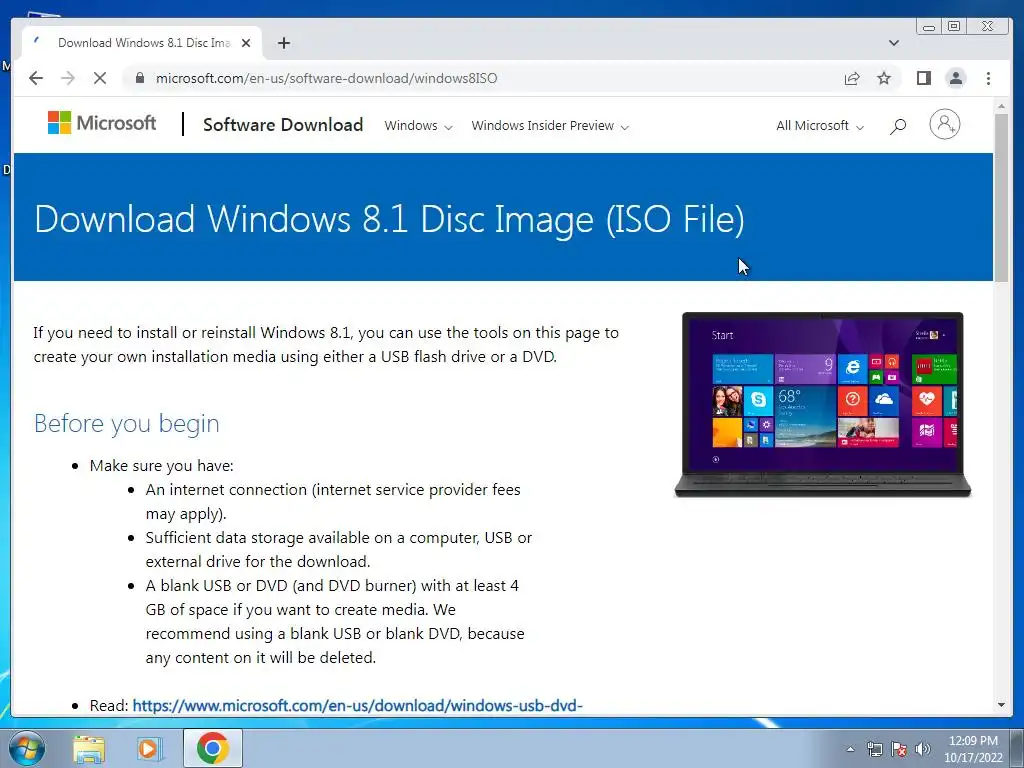This screenshot has height=768, width=1024.
Task: Go to Microsoft homepage logo
Action: click(x=102, y=123)
